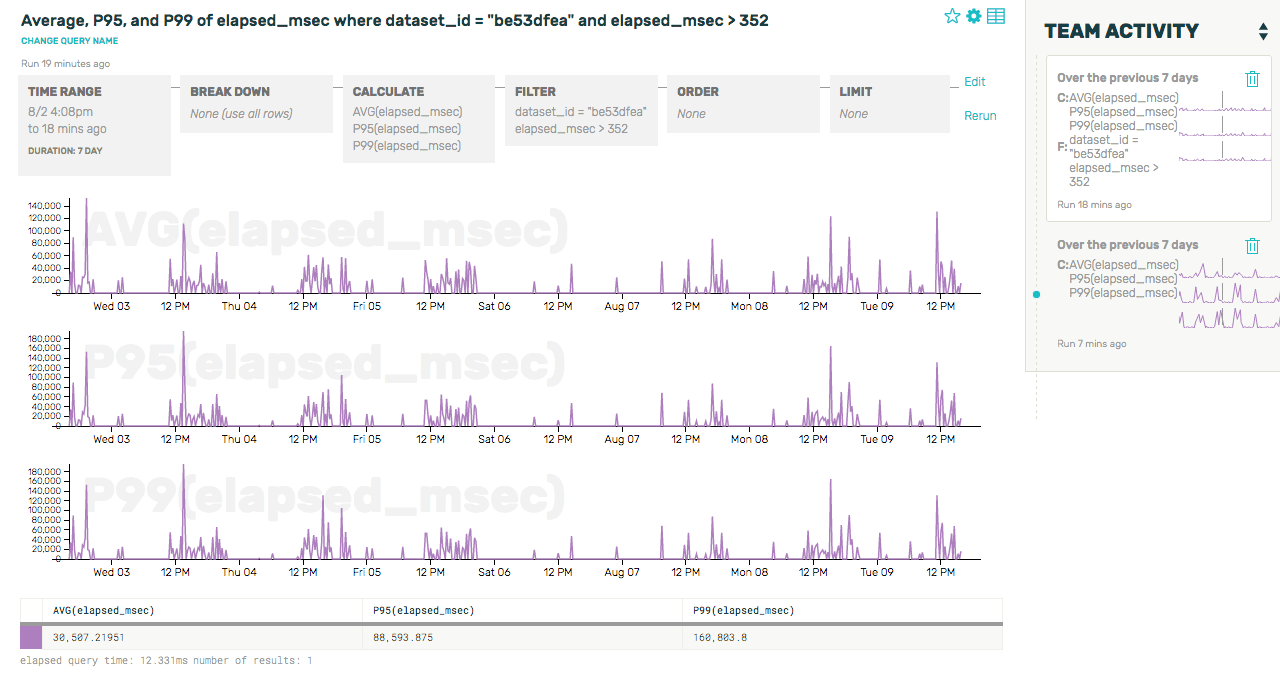Delete the top Team Activity card via trash icon
Viewport: 1280px width, 700px height.
1252,78
